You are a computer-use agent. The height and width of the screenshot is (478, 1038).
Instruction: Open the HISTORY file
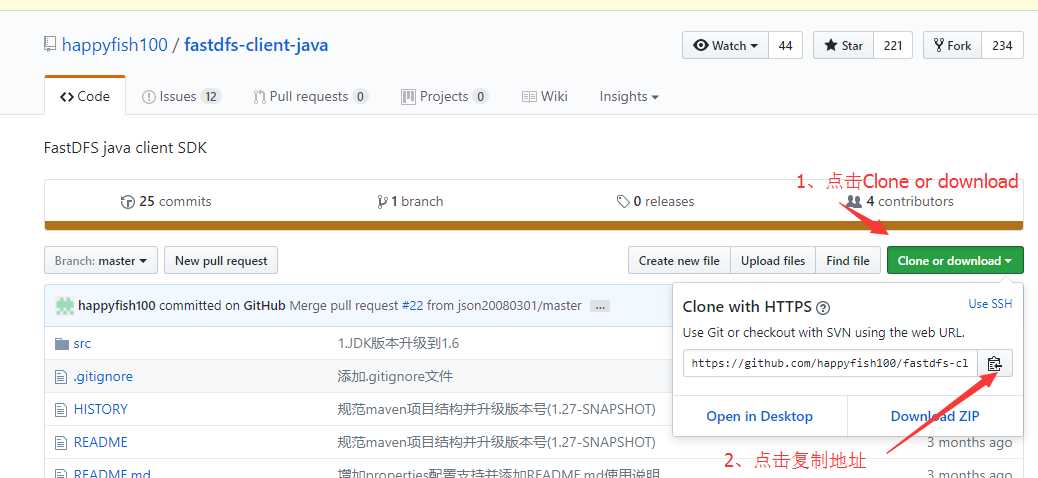(x=101, y=409)
